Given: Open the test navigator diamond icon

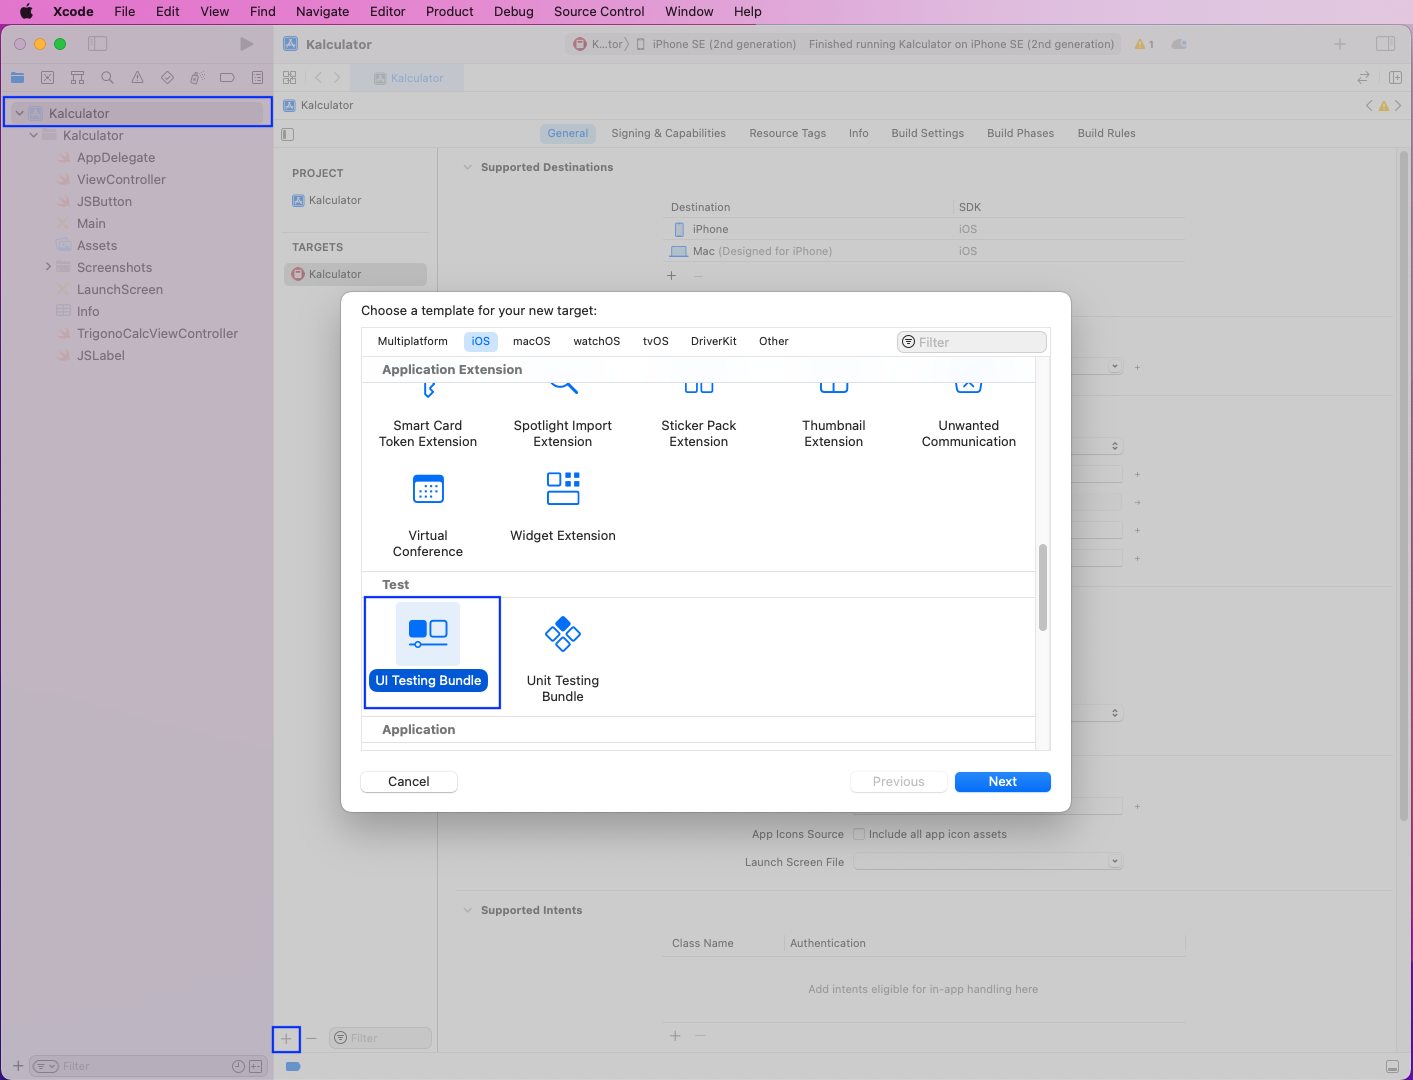Looking at the screenshot, I should click(167, 78).
